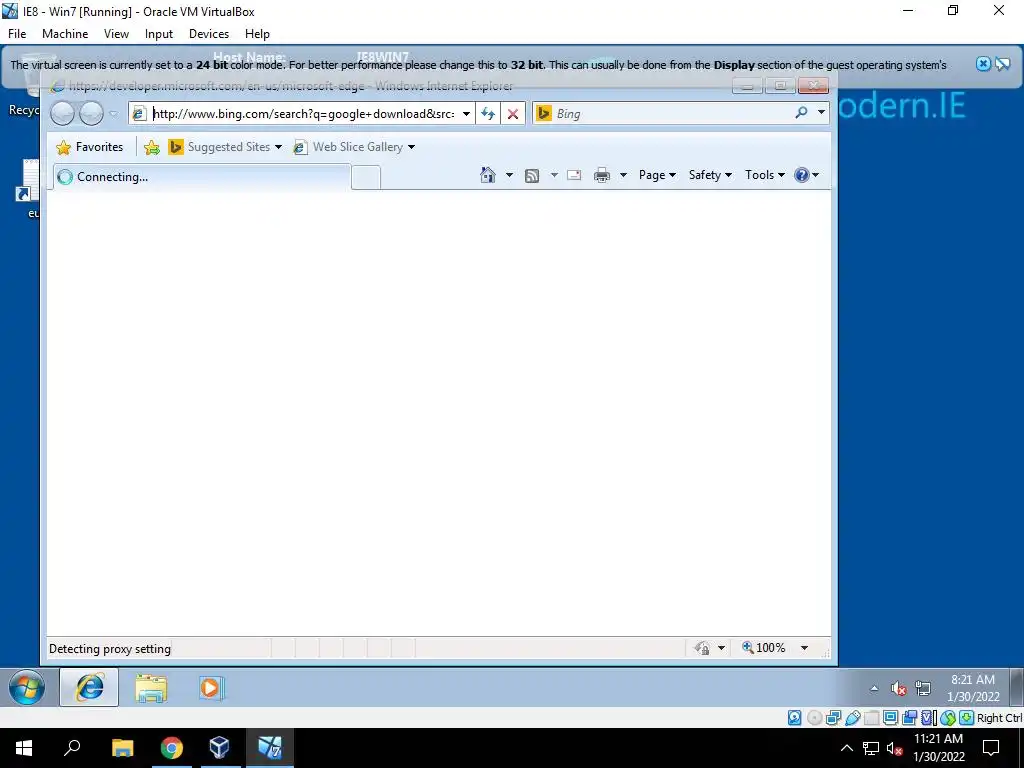
Task: Expand the Feeds dropdown arrow
Action: point(554,175)
